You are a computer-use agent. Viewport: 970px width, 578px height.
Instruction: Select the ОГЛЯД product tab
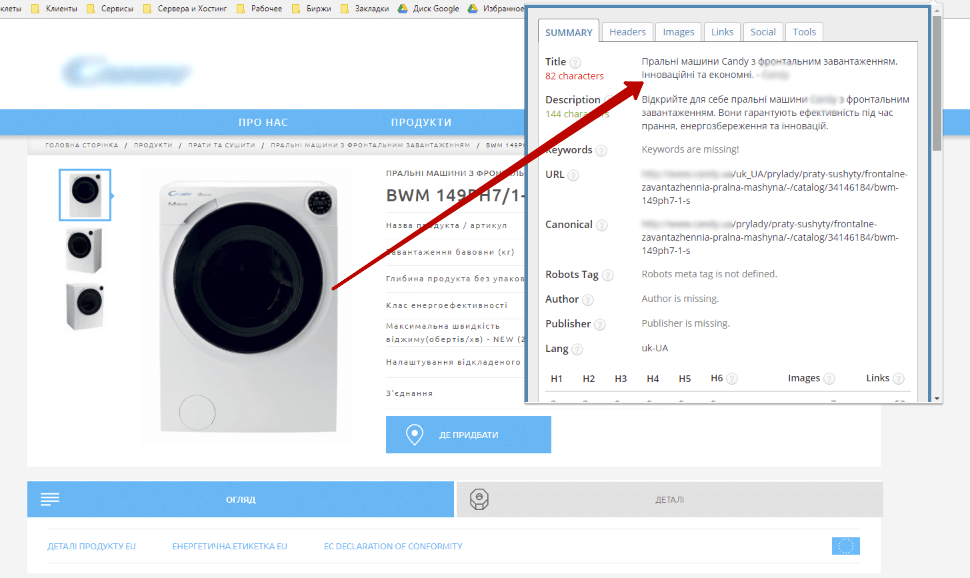tap(241, 499)
